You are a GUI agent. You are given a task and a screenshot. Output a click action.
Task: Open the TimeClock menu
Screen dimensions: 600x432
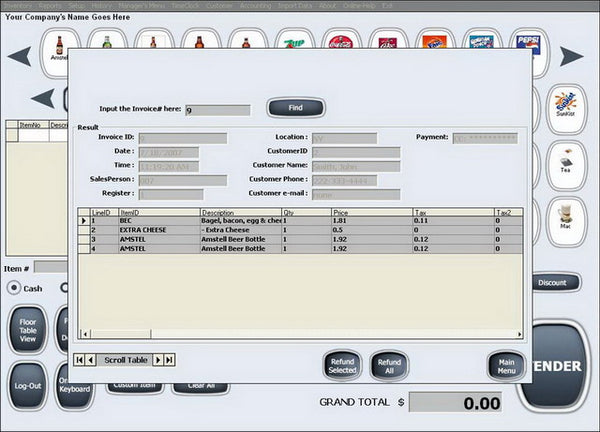[x=186, y=6]
